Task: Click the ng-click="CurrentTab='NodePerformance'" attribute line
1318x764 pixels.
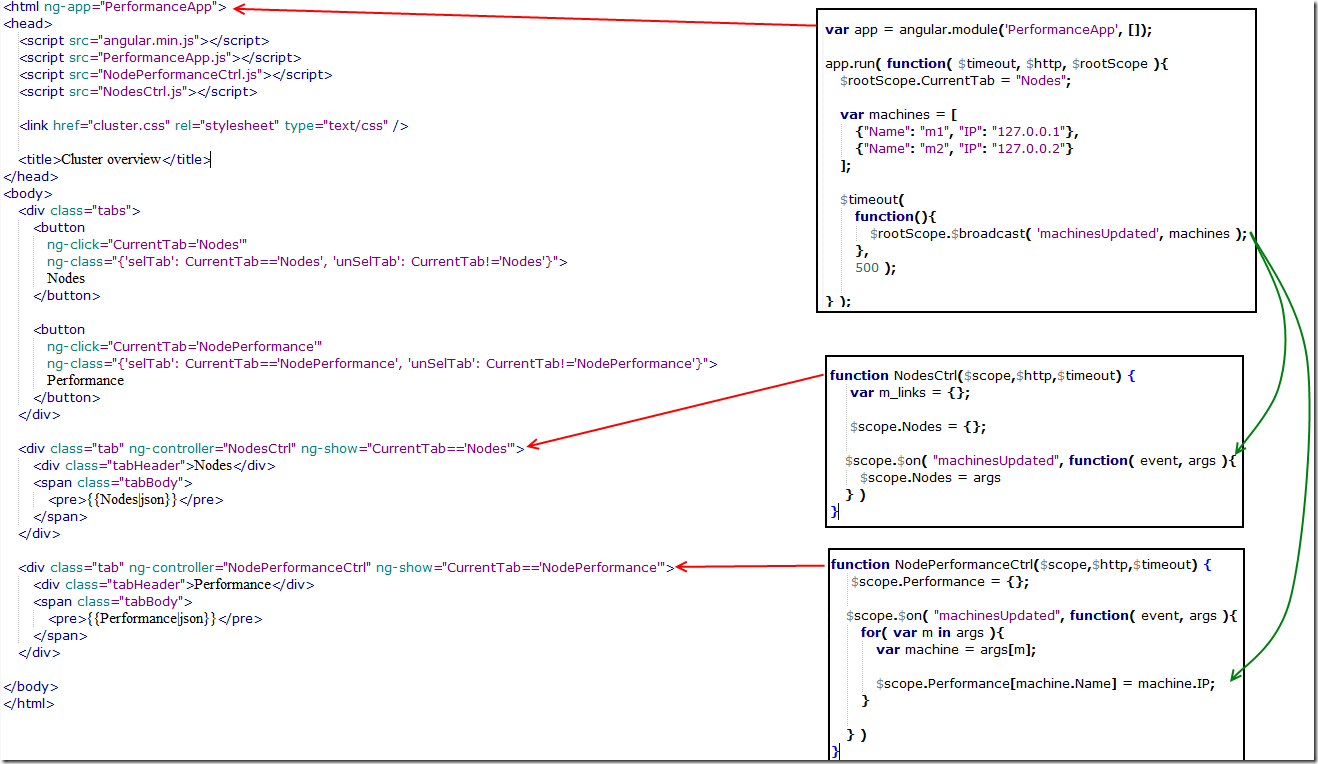Action: [184, 346]
